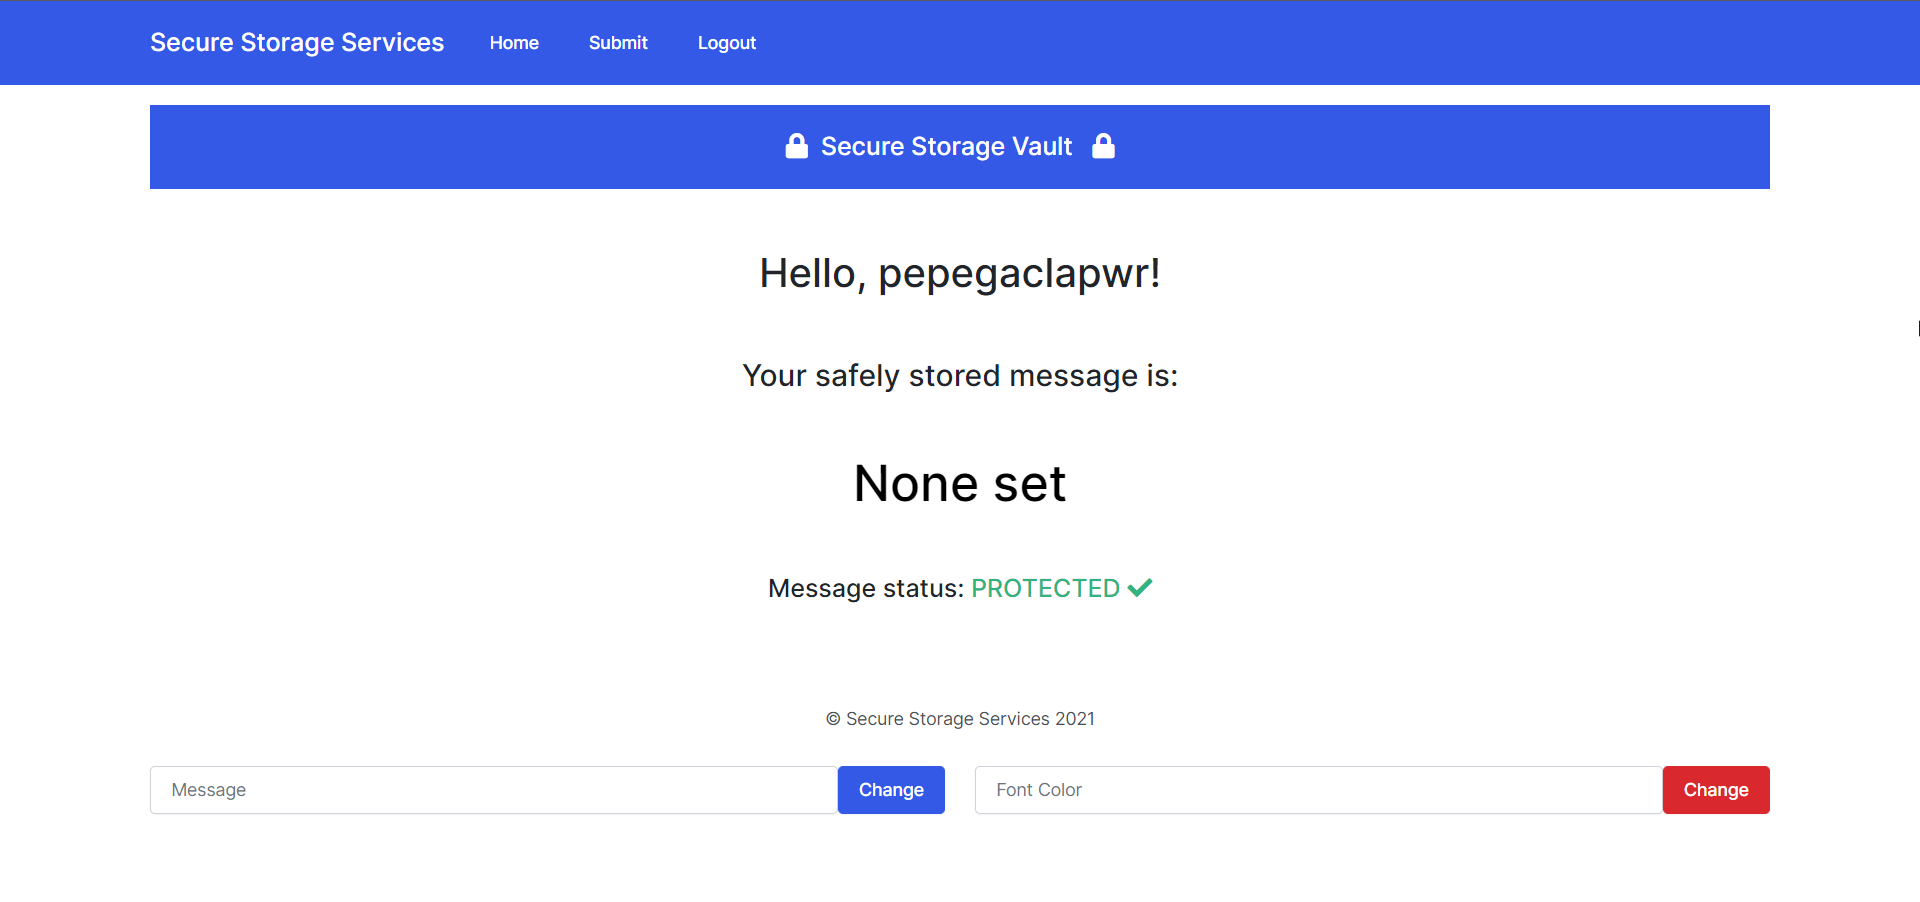Open the Home navigation link
The width and height of the screenshot is (1920, 902).
tap(514, 43)
